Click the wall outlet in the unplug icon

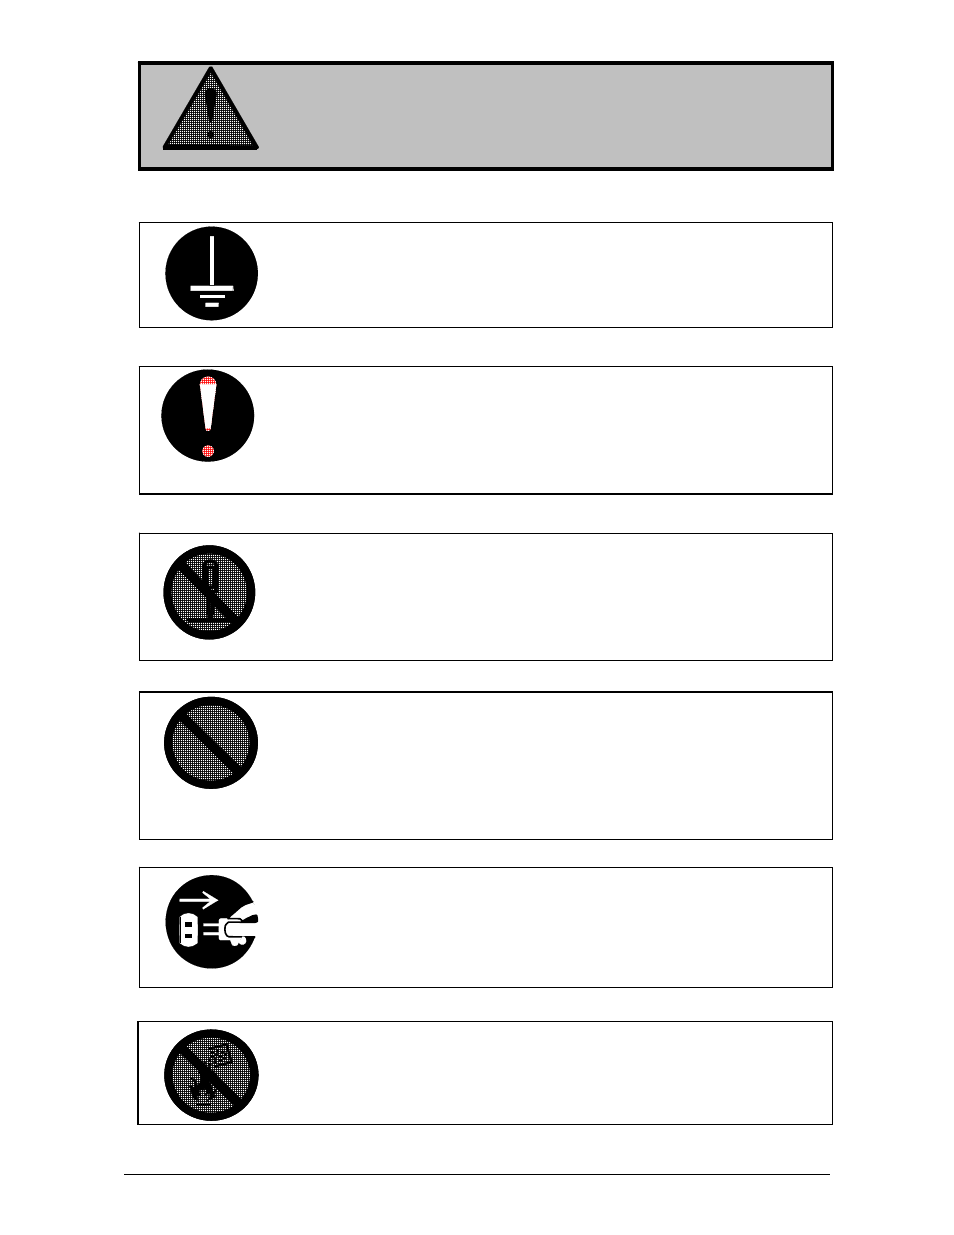click(187, 931)
